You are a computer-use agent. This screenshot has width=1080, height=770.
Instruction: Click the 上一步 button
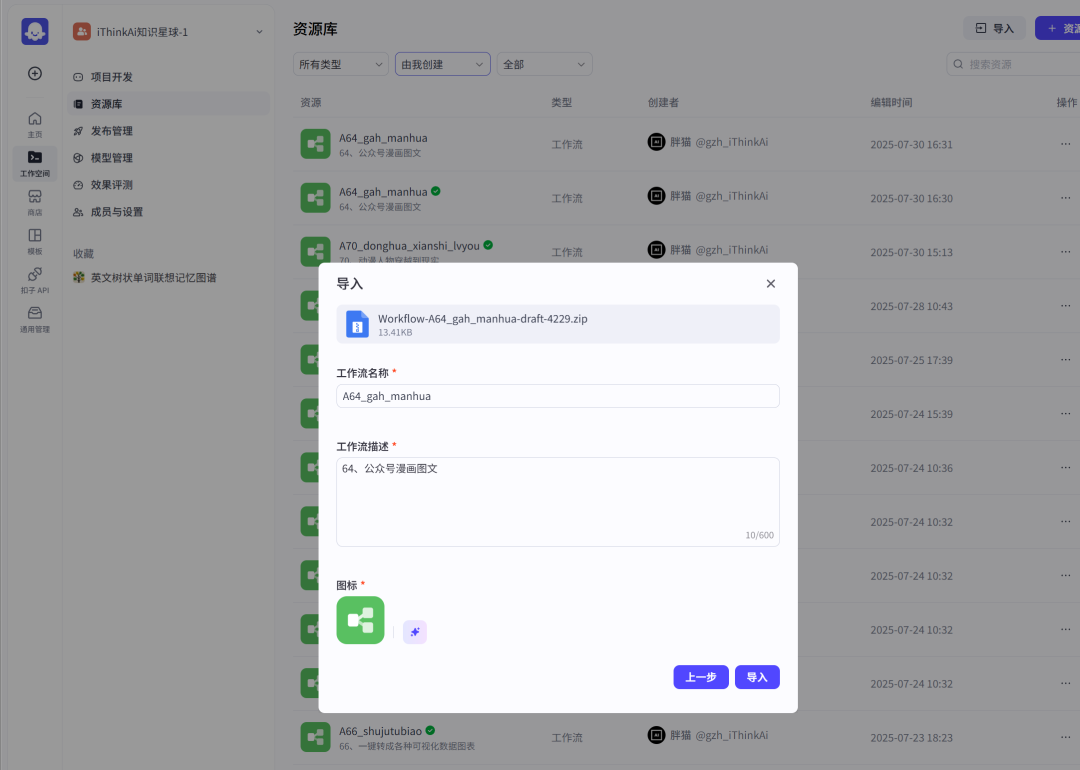point(701,677)
